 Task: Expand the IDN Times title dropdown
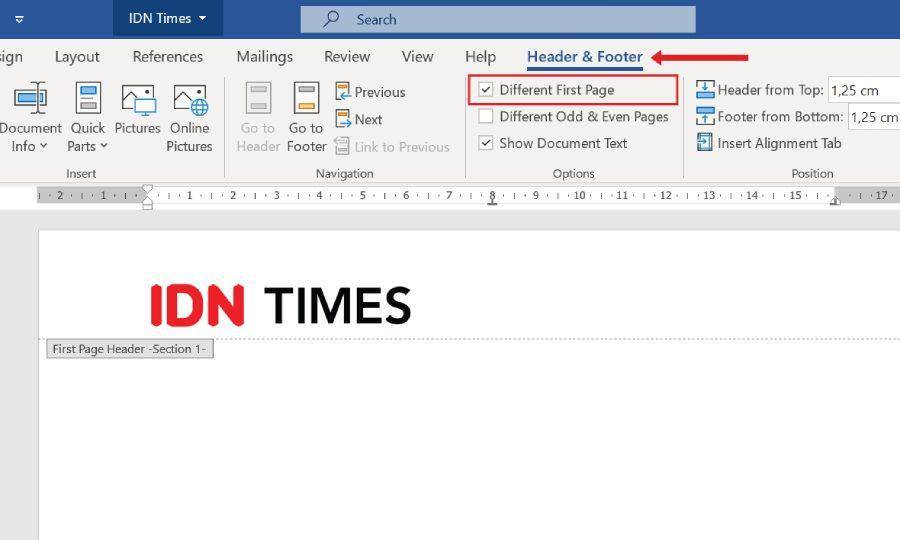[x=203, y=18]
